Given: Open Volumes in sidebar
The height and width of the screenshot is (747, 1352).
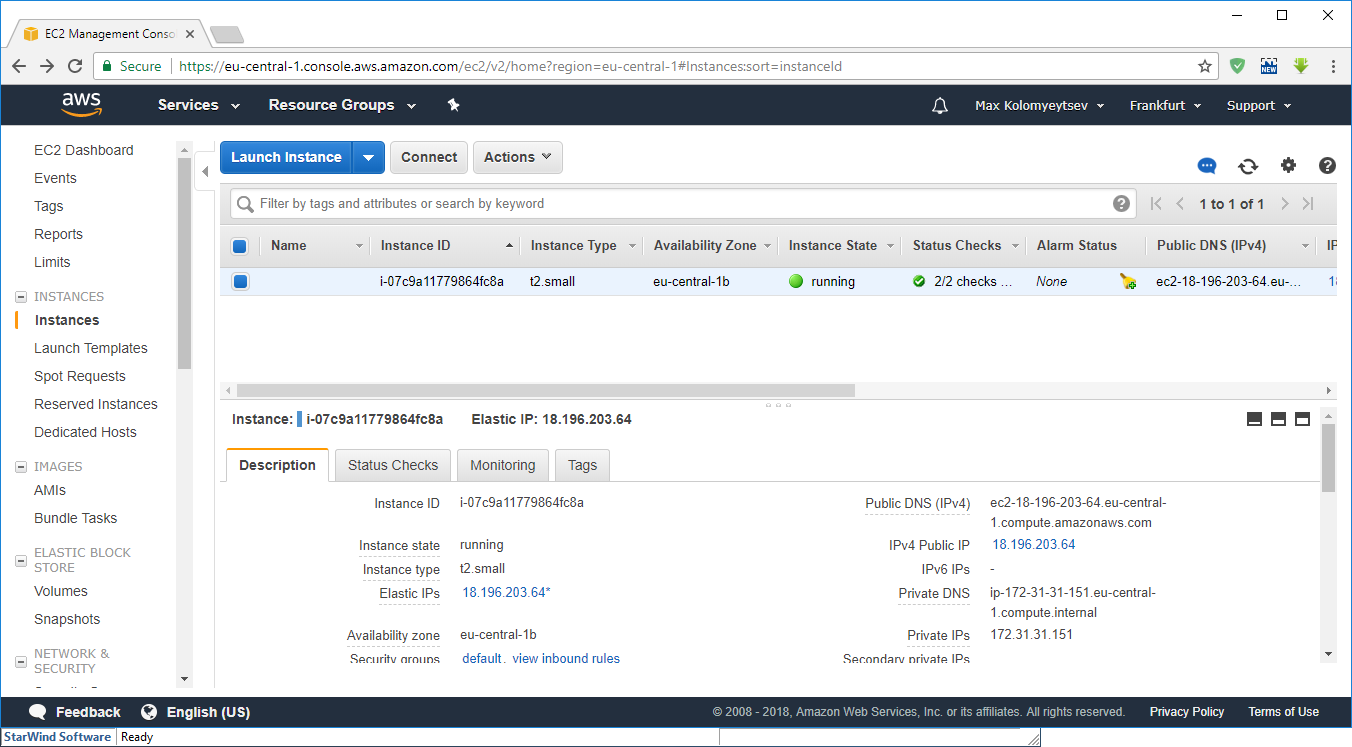Looking at the screenshot, I should tap(61, 591).
